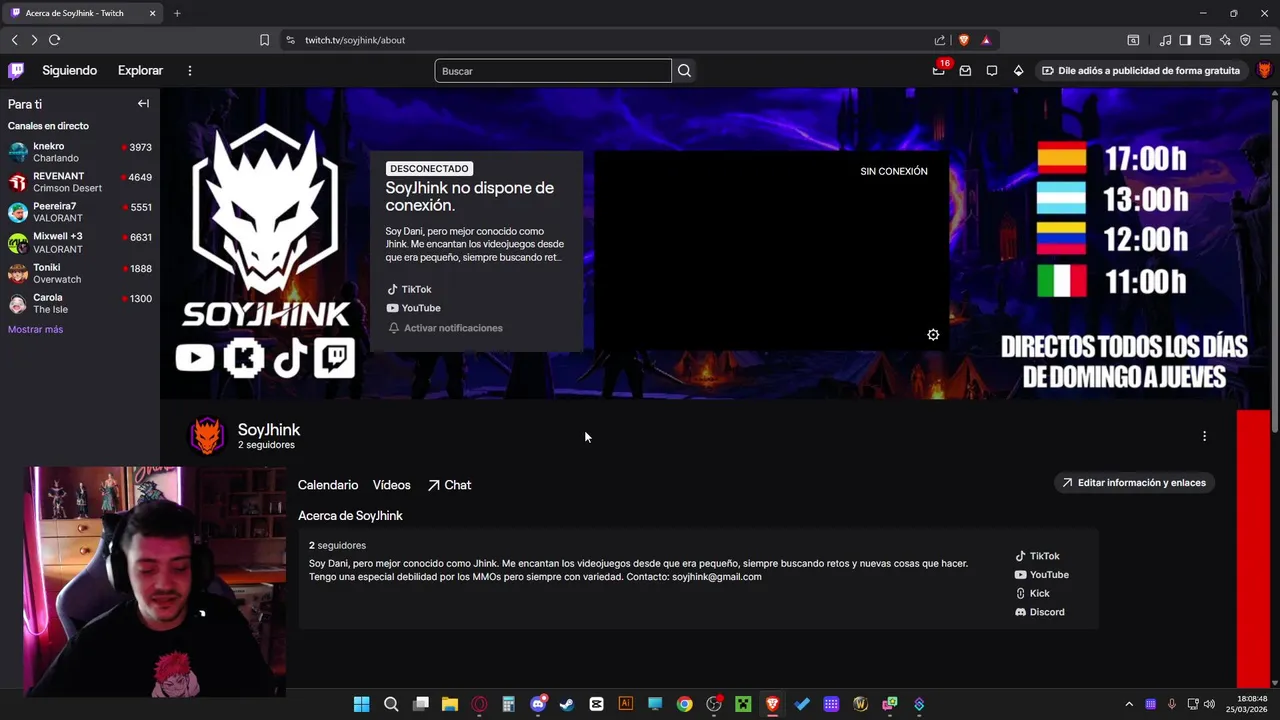The image size is (1280, 720).
Task: Open Brave VPN shield icon
Action: (1245, 40)
